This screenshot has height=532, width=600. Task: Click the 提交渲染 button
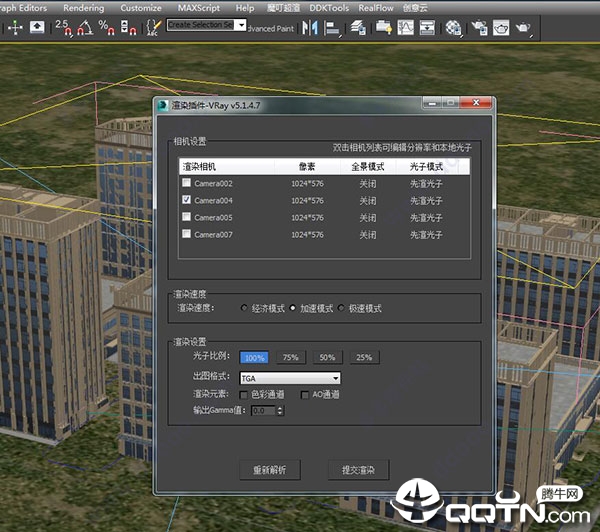tap(358, 468)
